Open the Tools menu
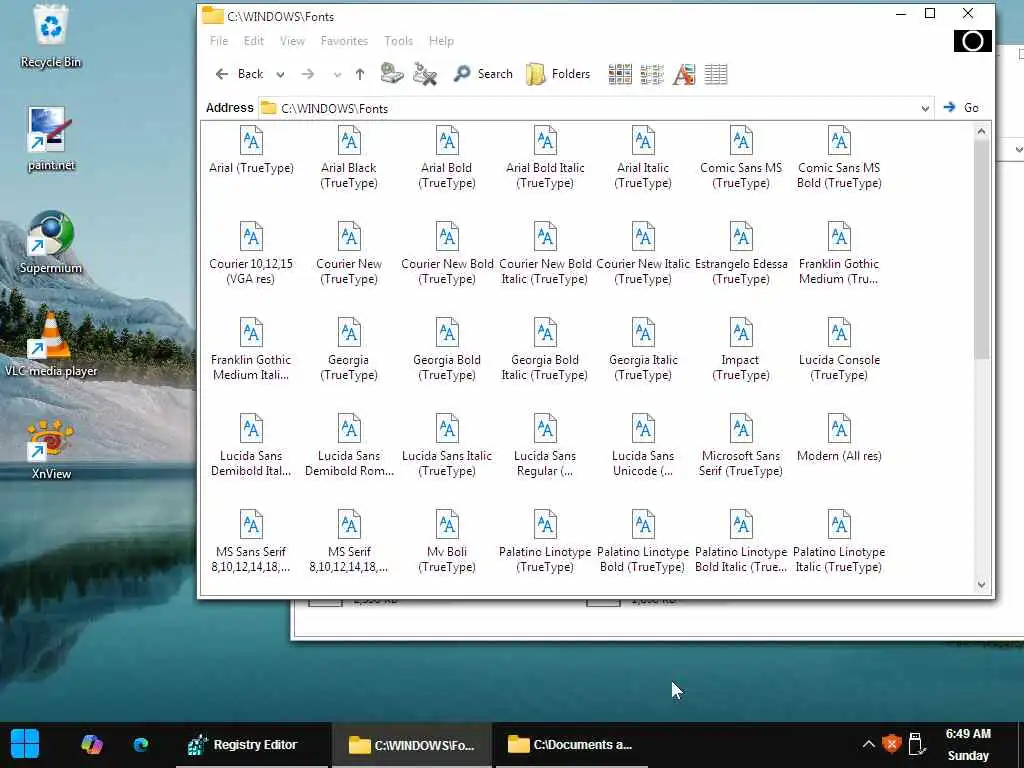The image size is (1024, 768). (x=398, y=40)
